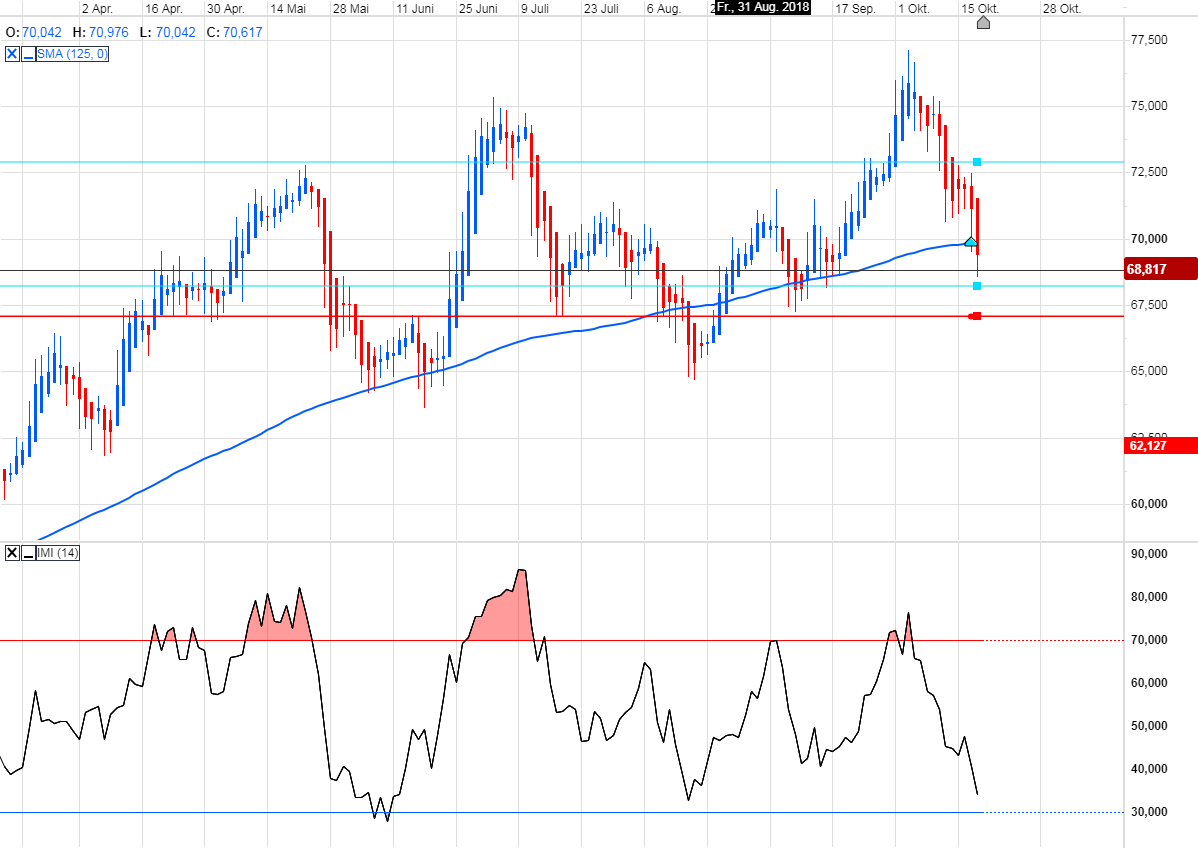Click the 77,500 price axis label
The width and height of the screenshot is (1198, 853).
pyautogui.click(x=1149, y=40)
